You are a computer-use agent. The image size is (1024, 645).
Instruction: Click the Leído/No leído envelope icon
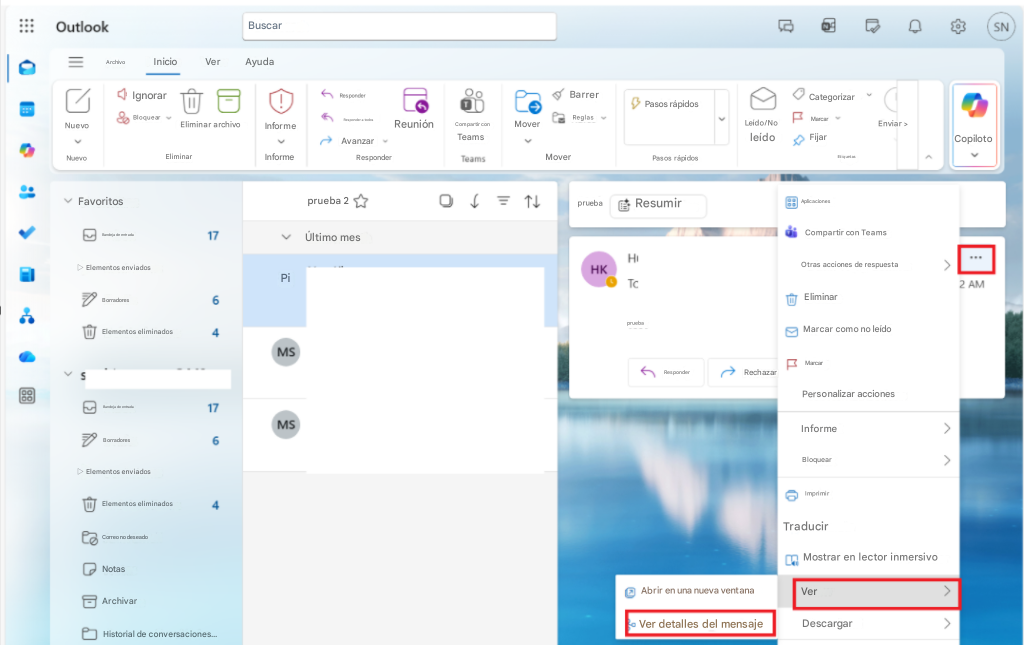[x=763, y=99]
